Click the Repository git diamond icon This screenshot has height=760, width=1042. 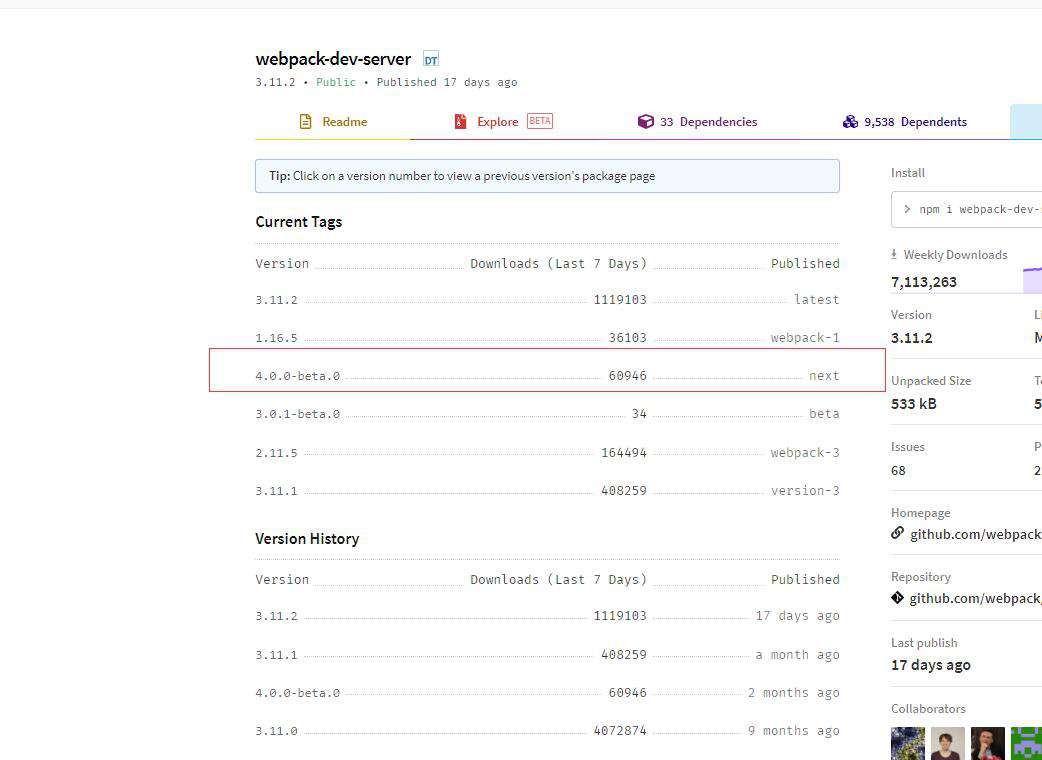[897, 598]
